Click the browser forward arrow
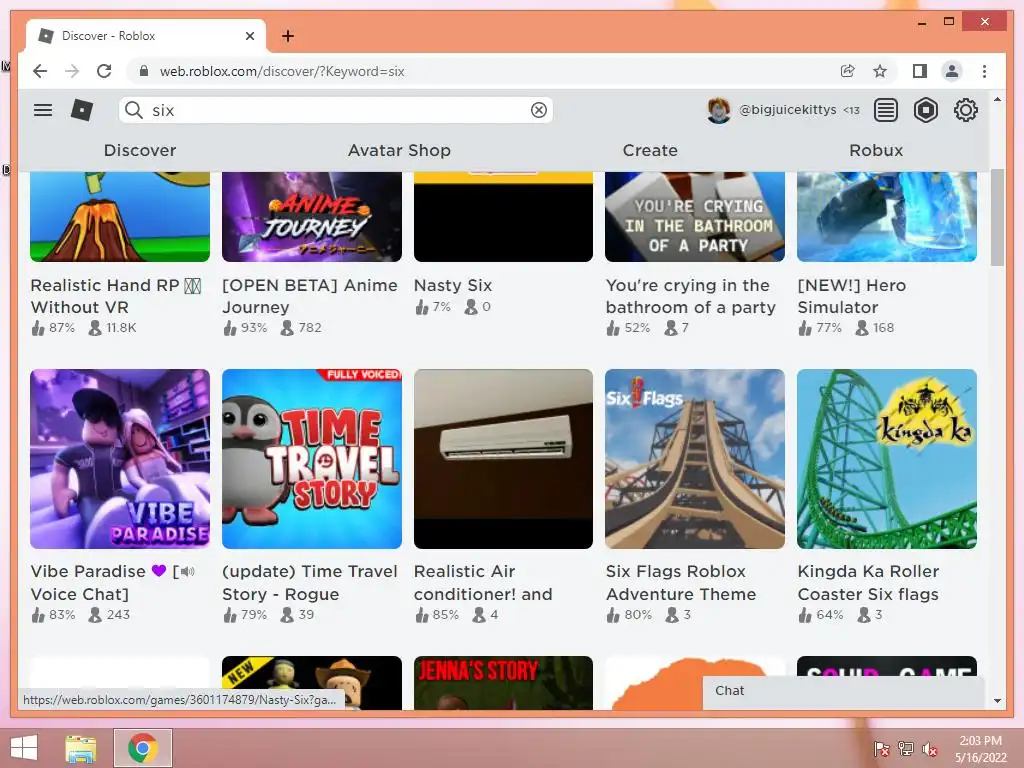 pos(72,71)
